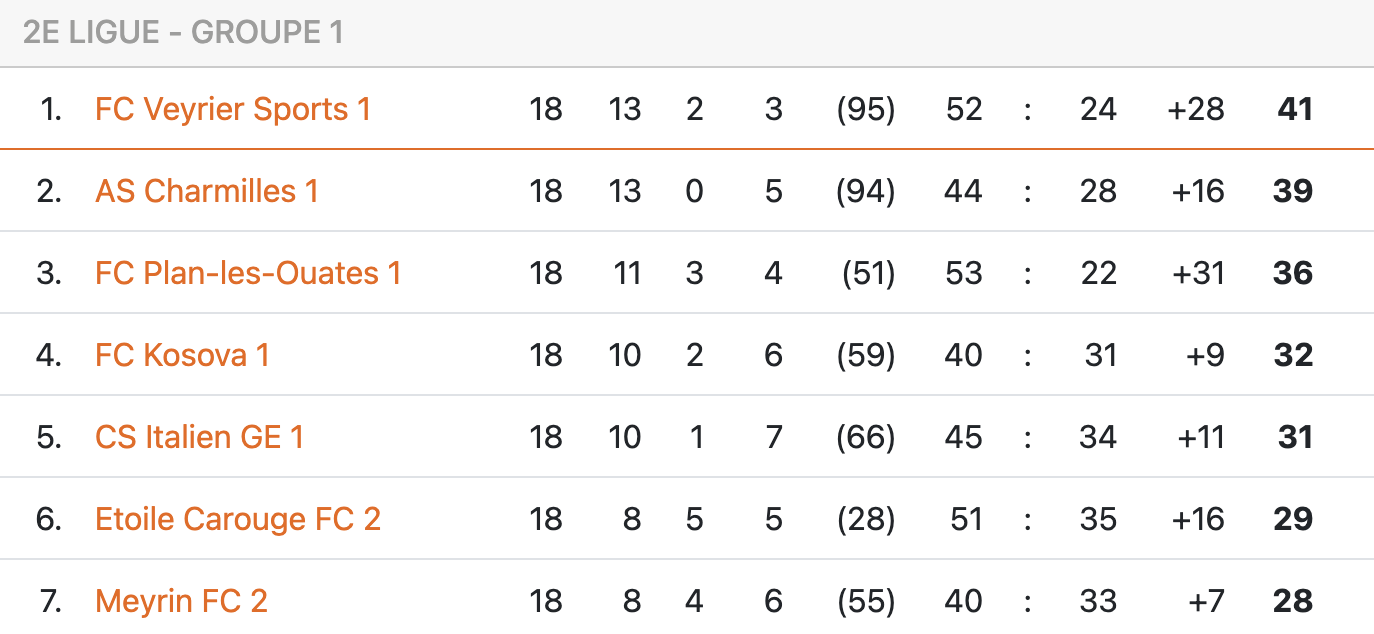
Task: Click the 2E LIGUE - GROUPE 1 header
Action: (x=183, y=33)
